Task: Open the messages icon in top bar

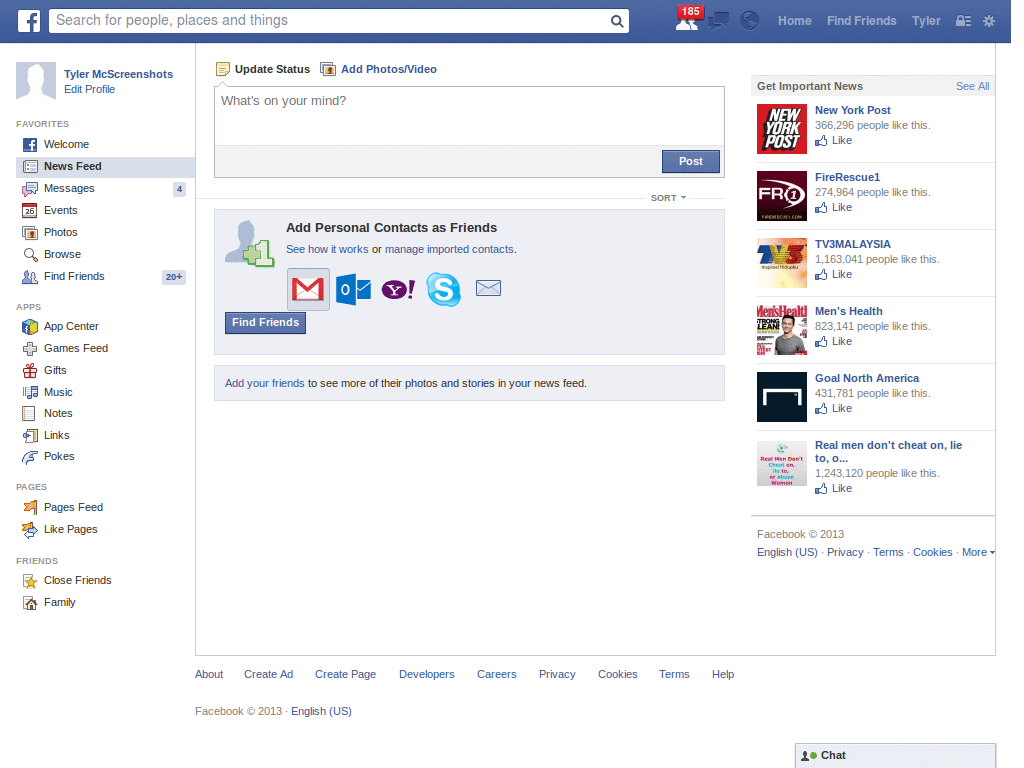Action: [x=718, y=21]
